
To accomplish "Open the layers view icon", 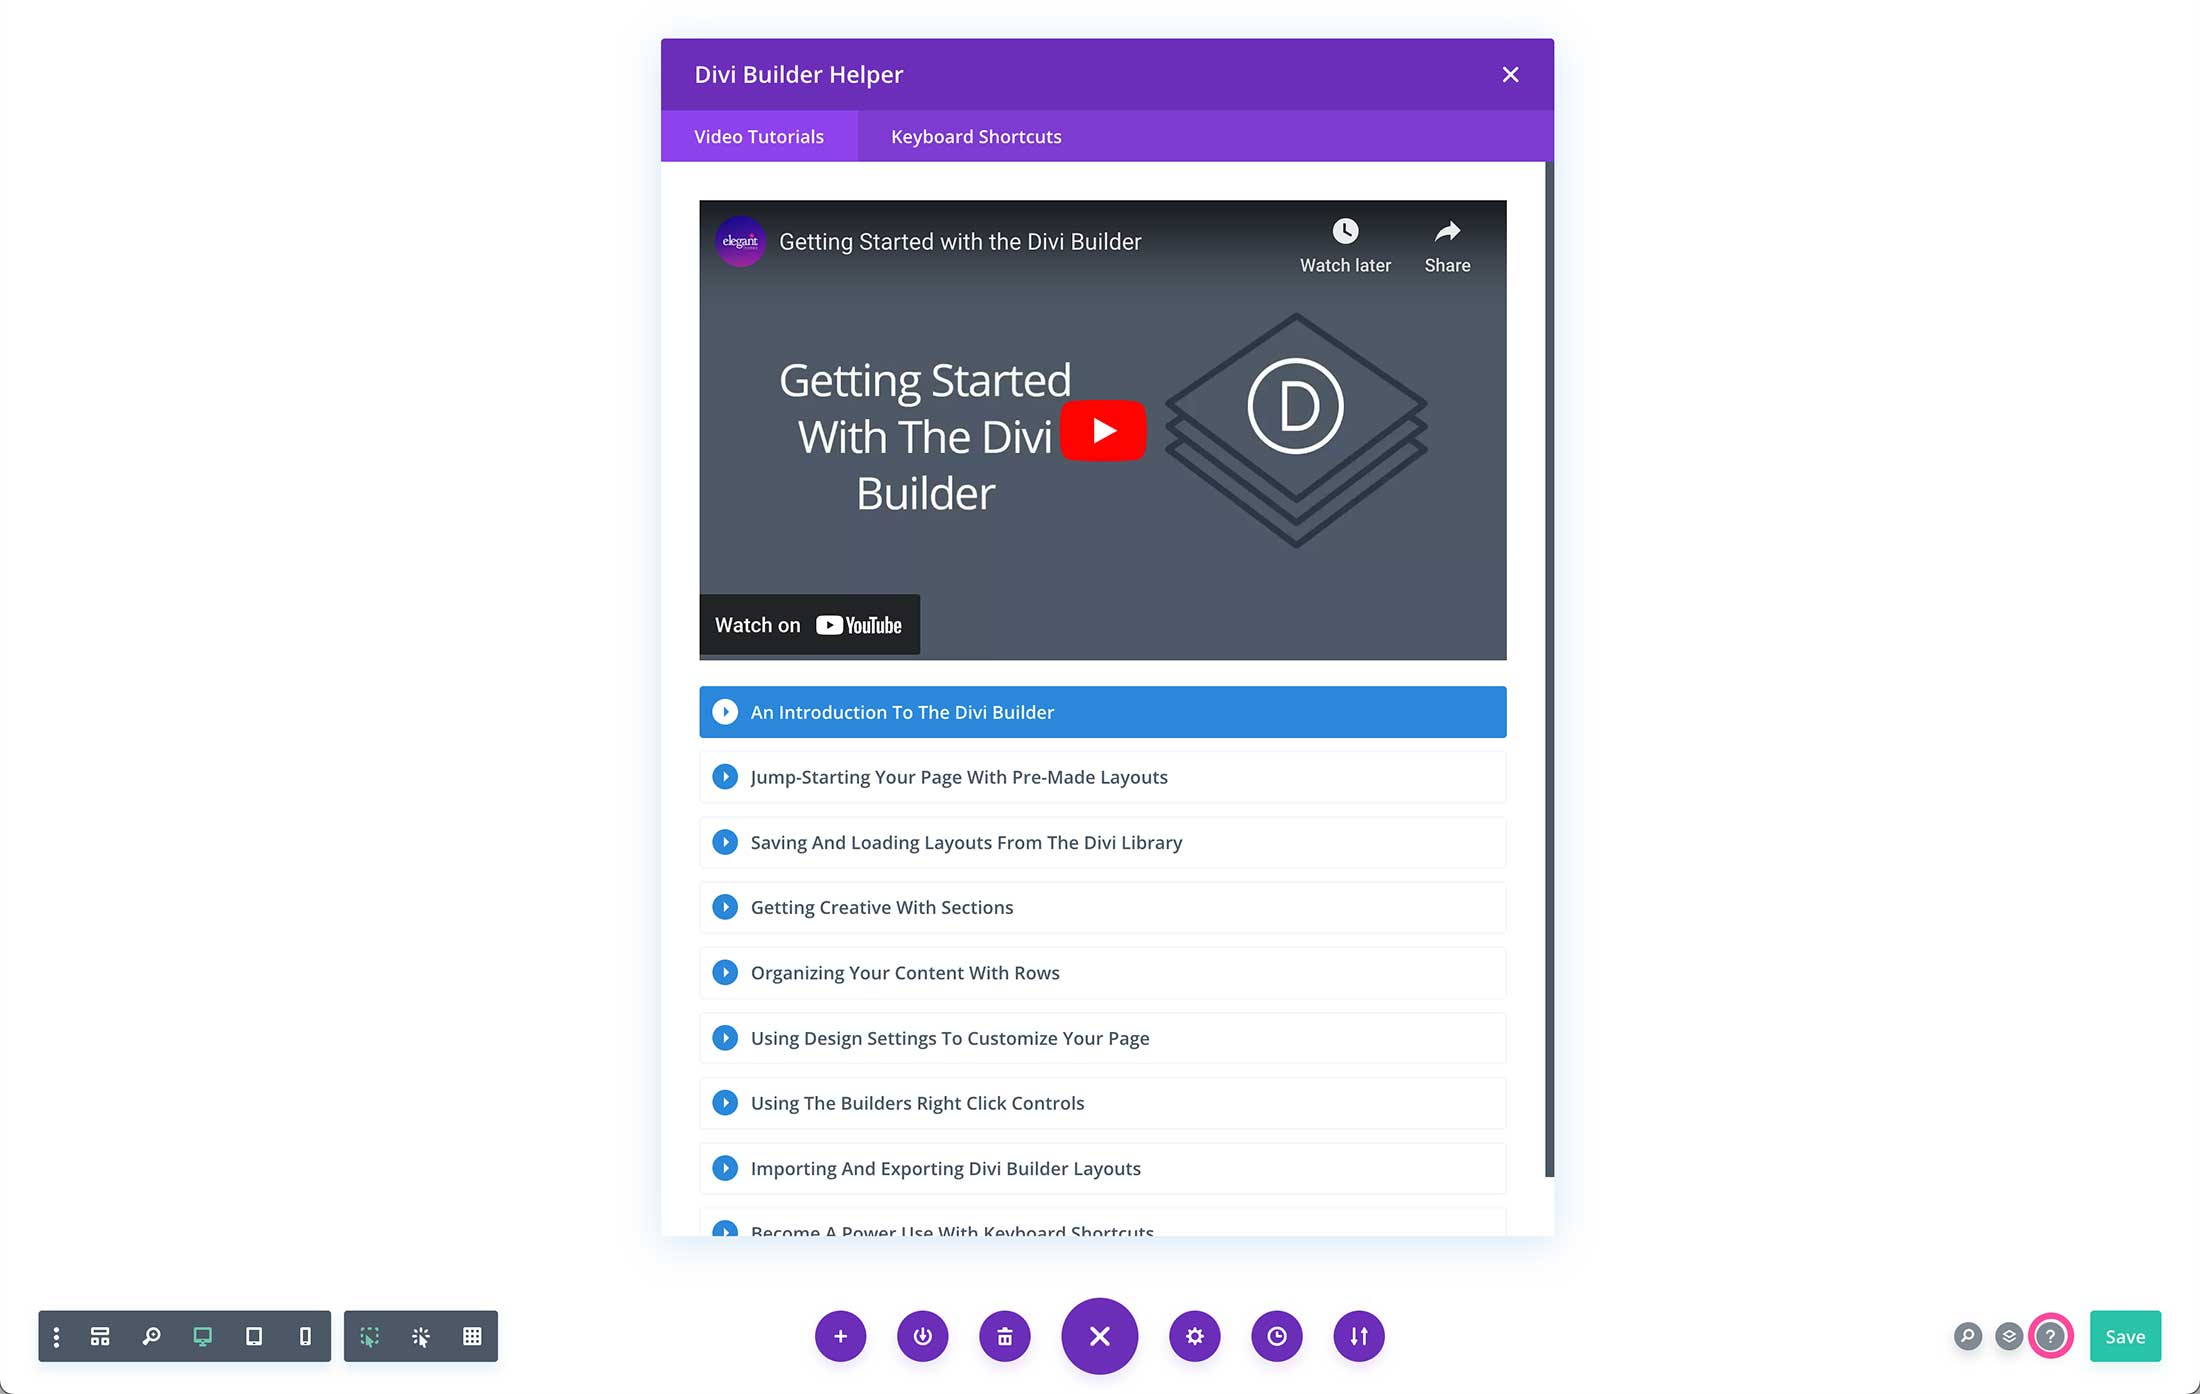I will pyautogui.click(x=2008, y=1336).
